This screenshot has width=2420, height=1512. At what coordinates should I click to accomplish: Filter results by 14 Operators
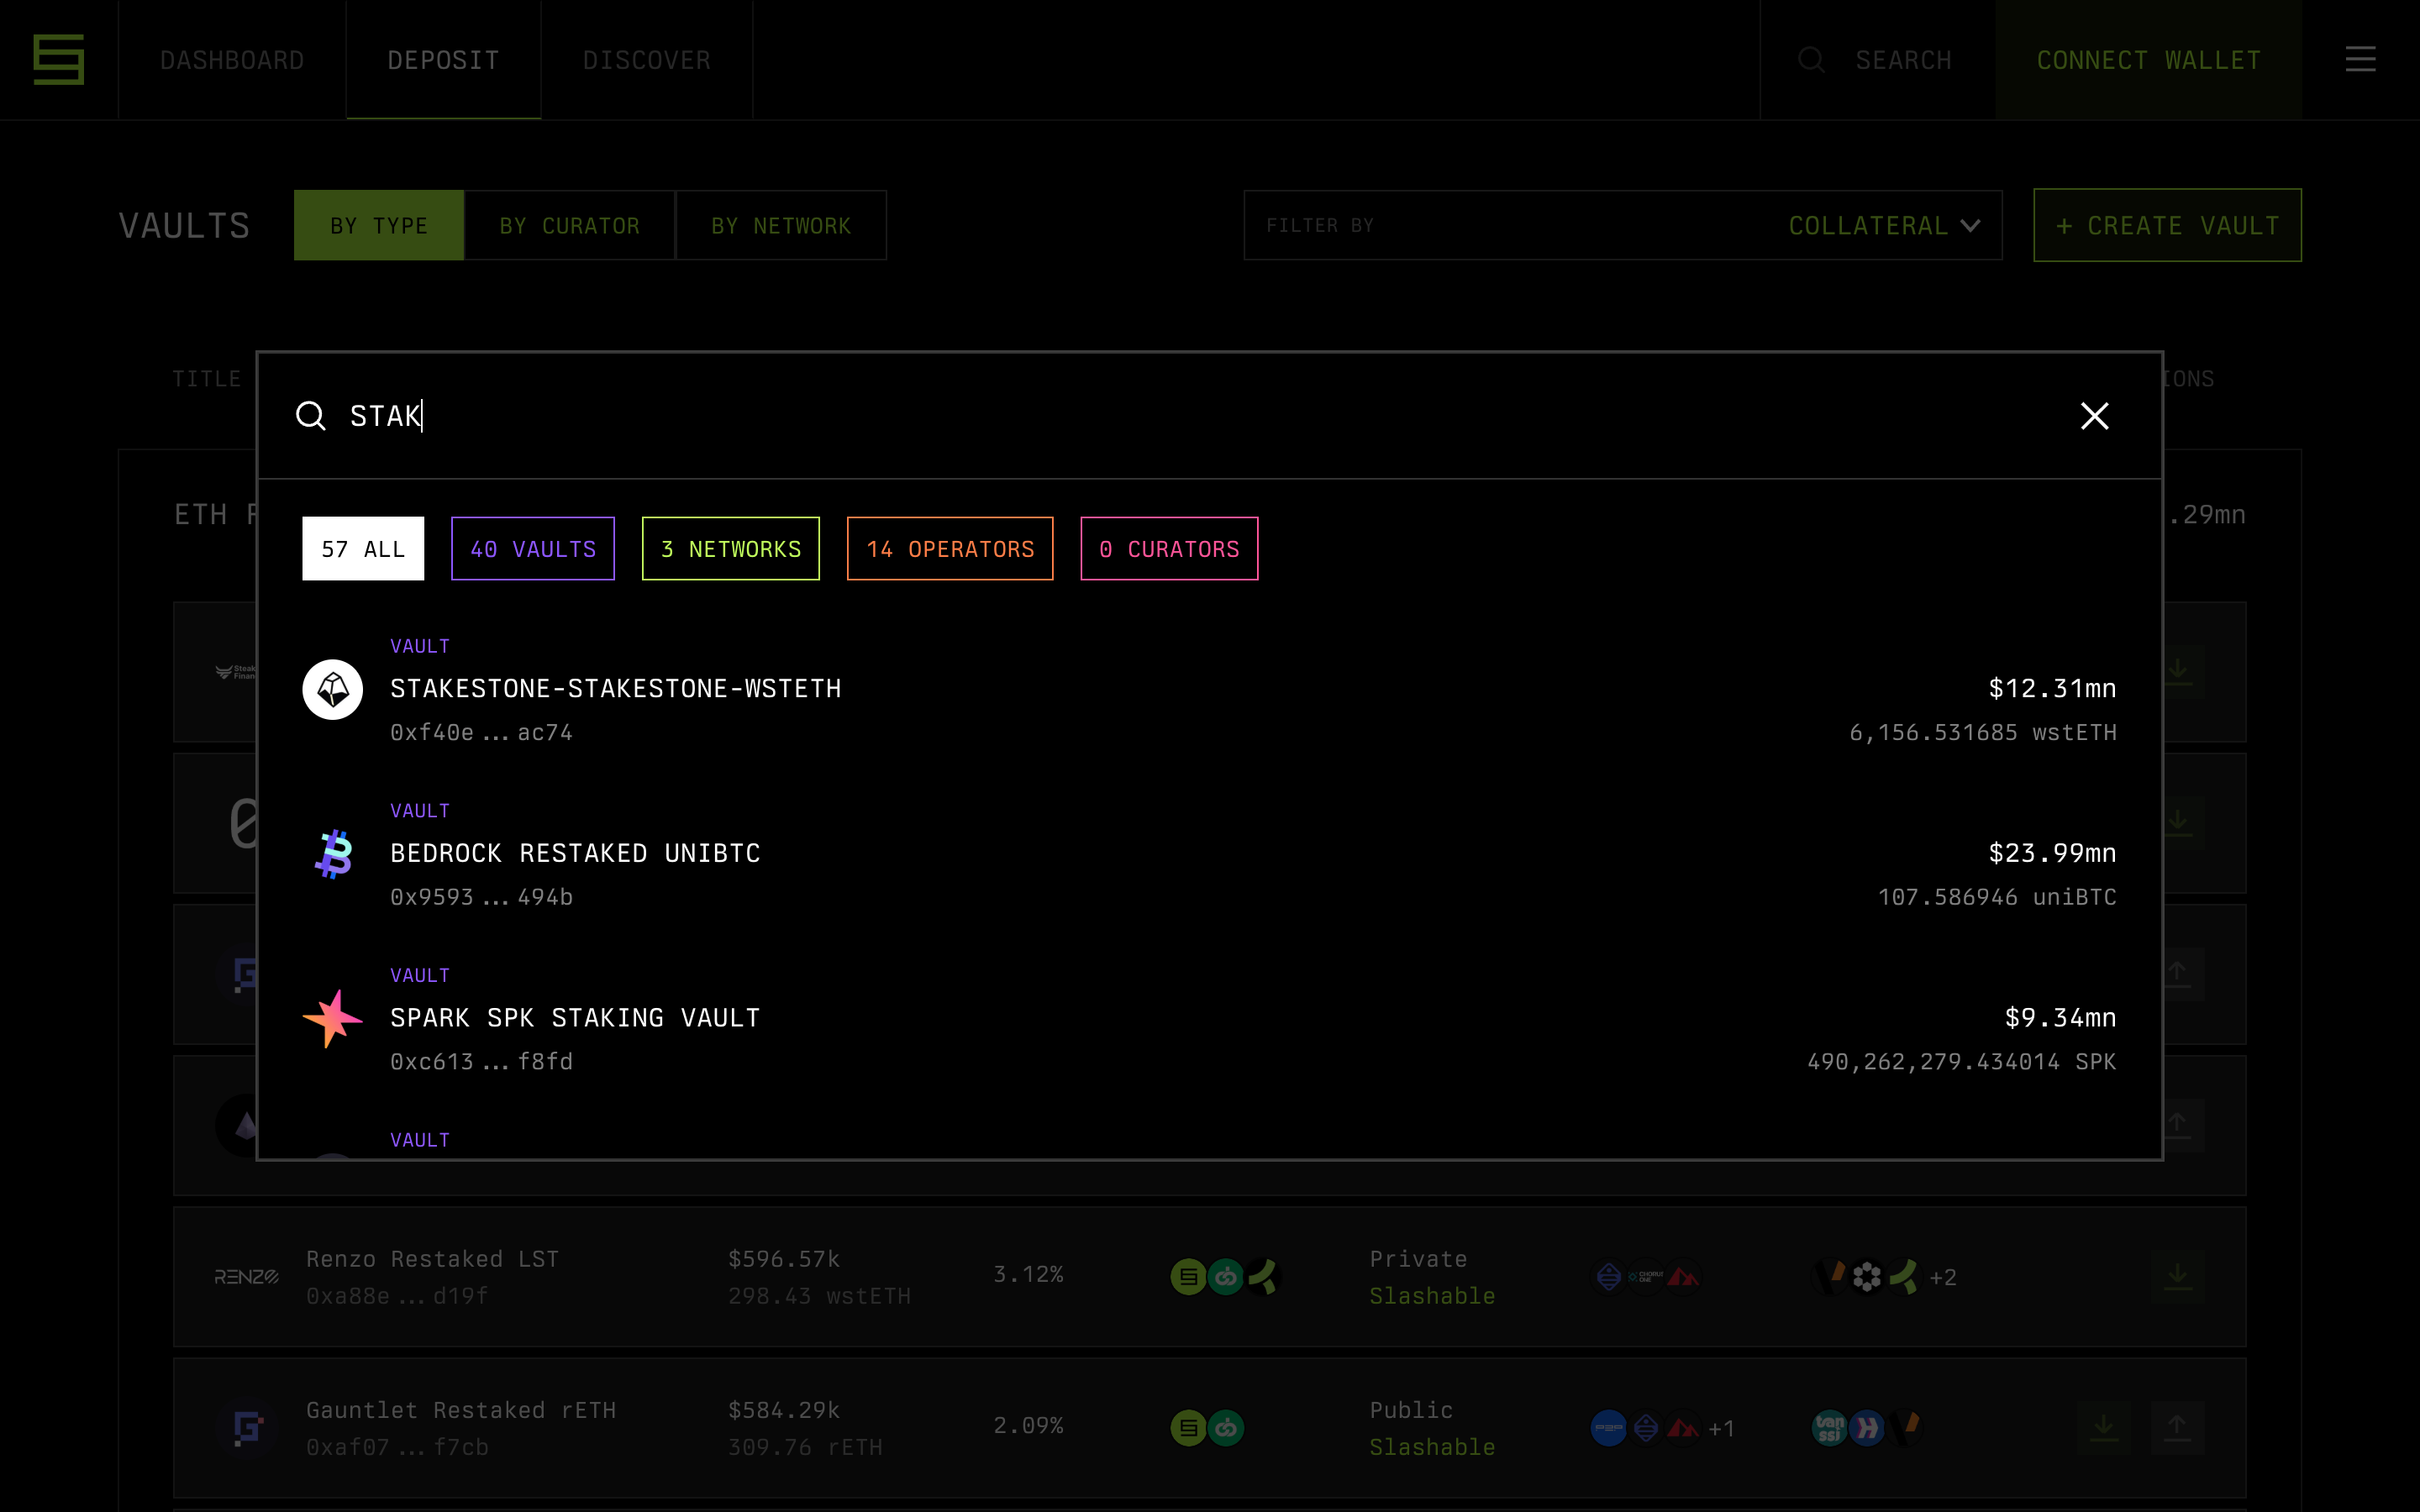950,549
